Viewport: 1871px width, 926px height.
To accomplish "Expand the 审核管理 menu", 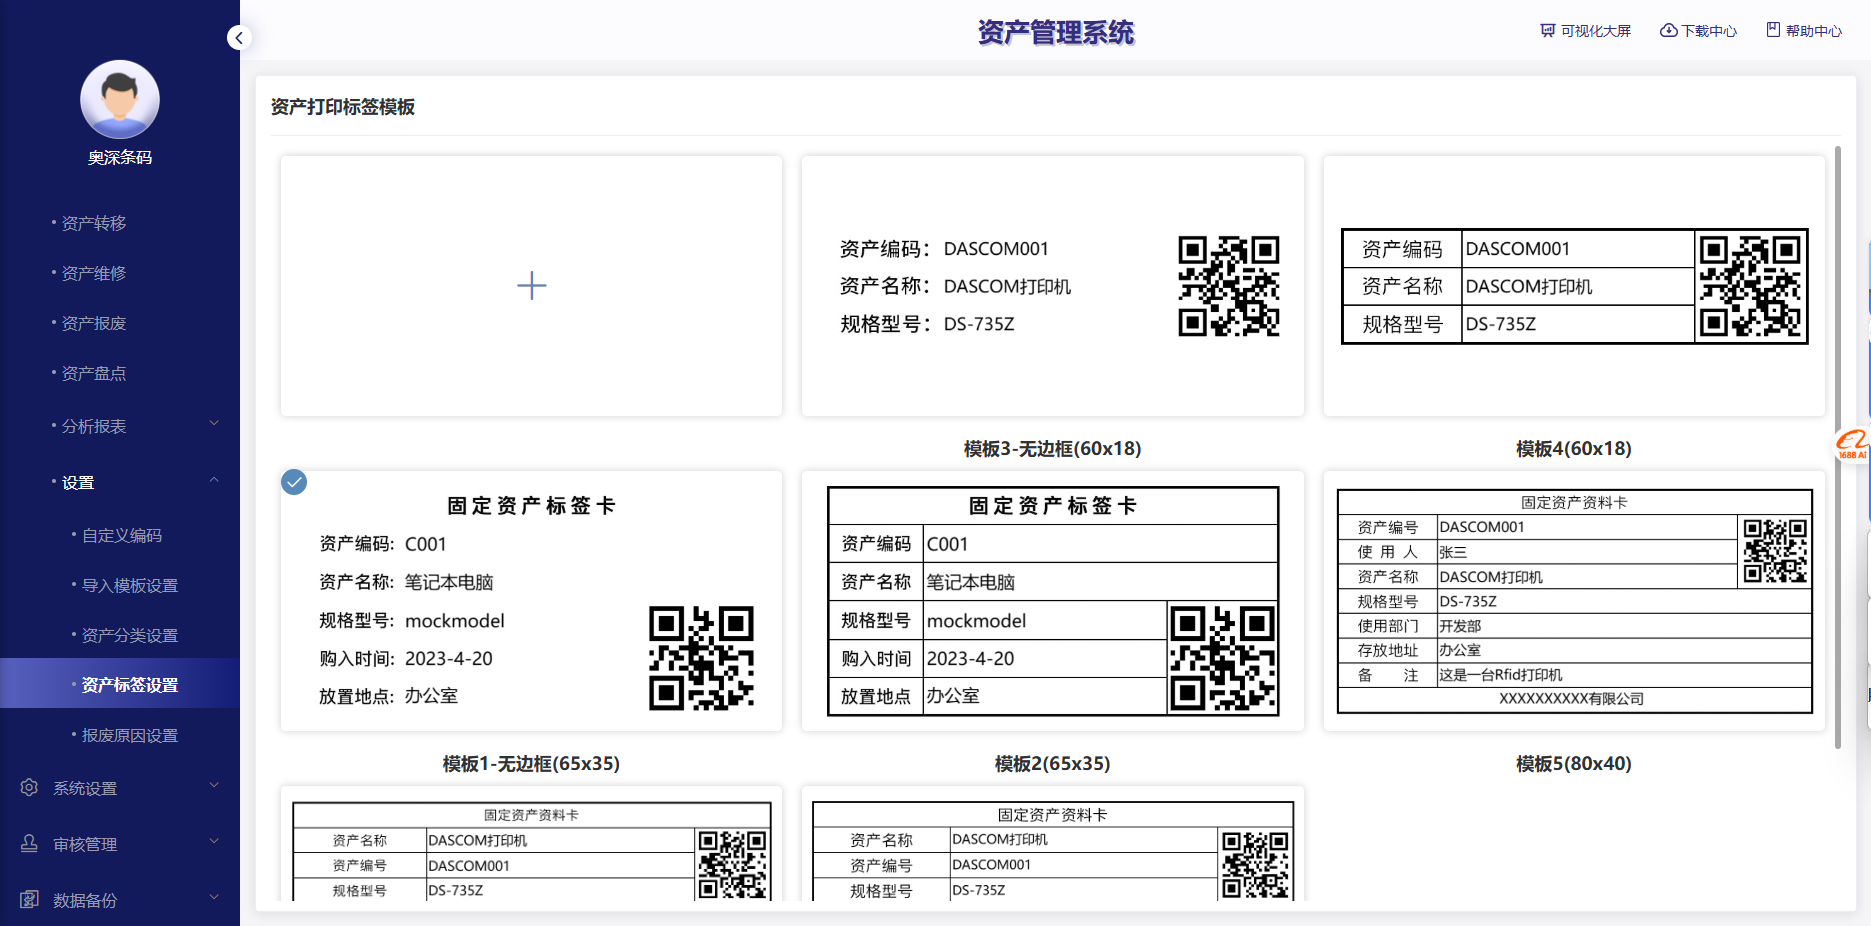I will click(213, 842).
